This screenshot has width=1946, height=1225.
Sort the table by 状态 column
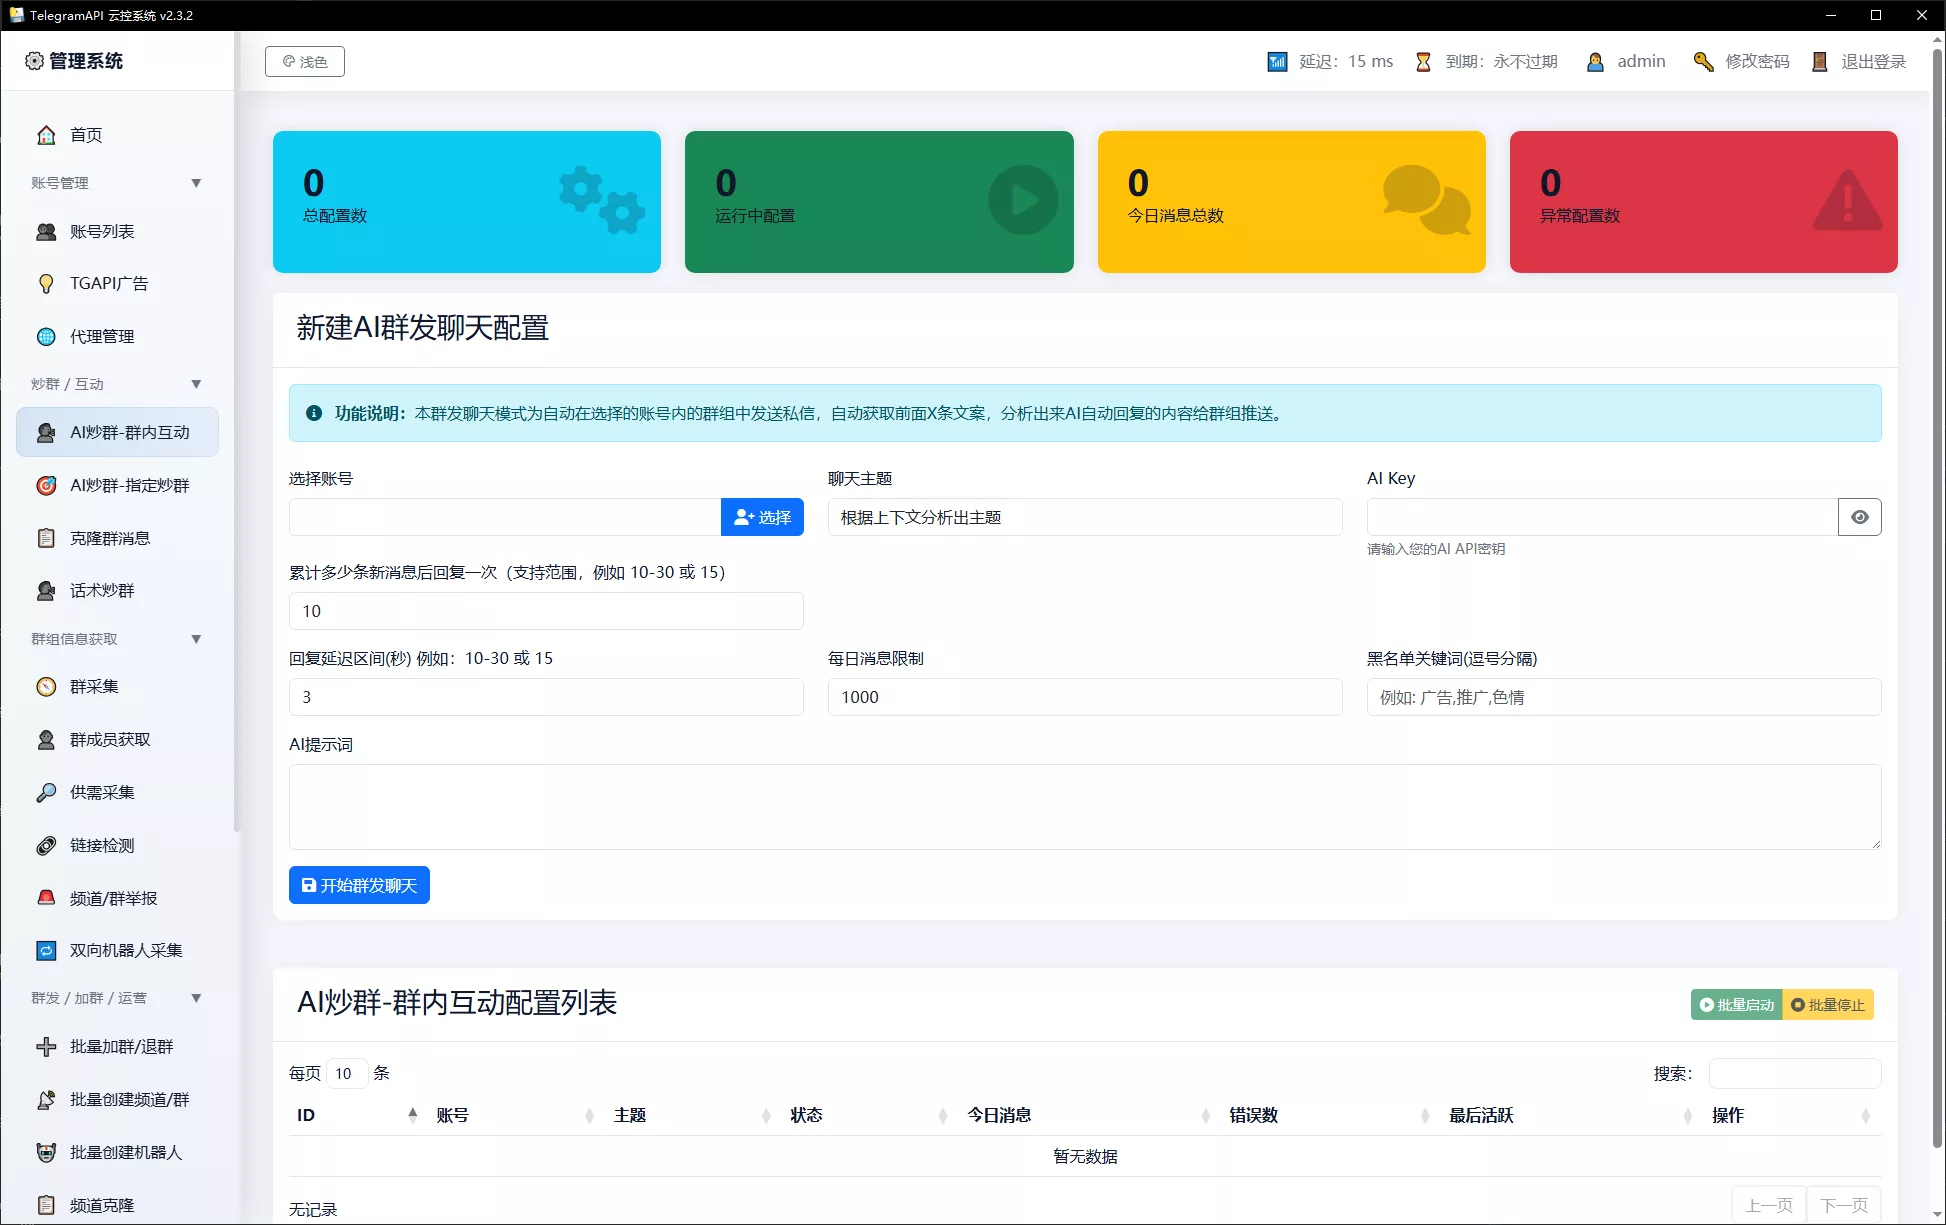click(870, 1115)
